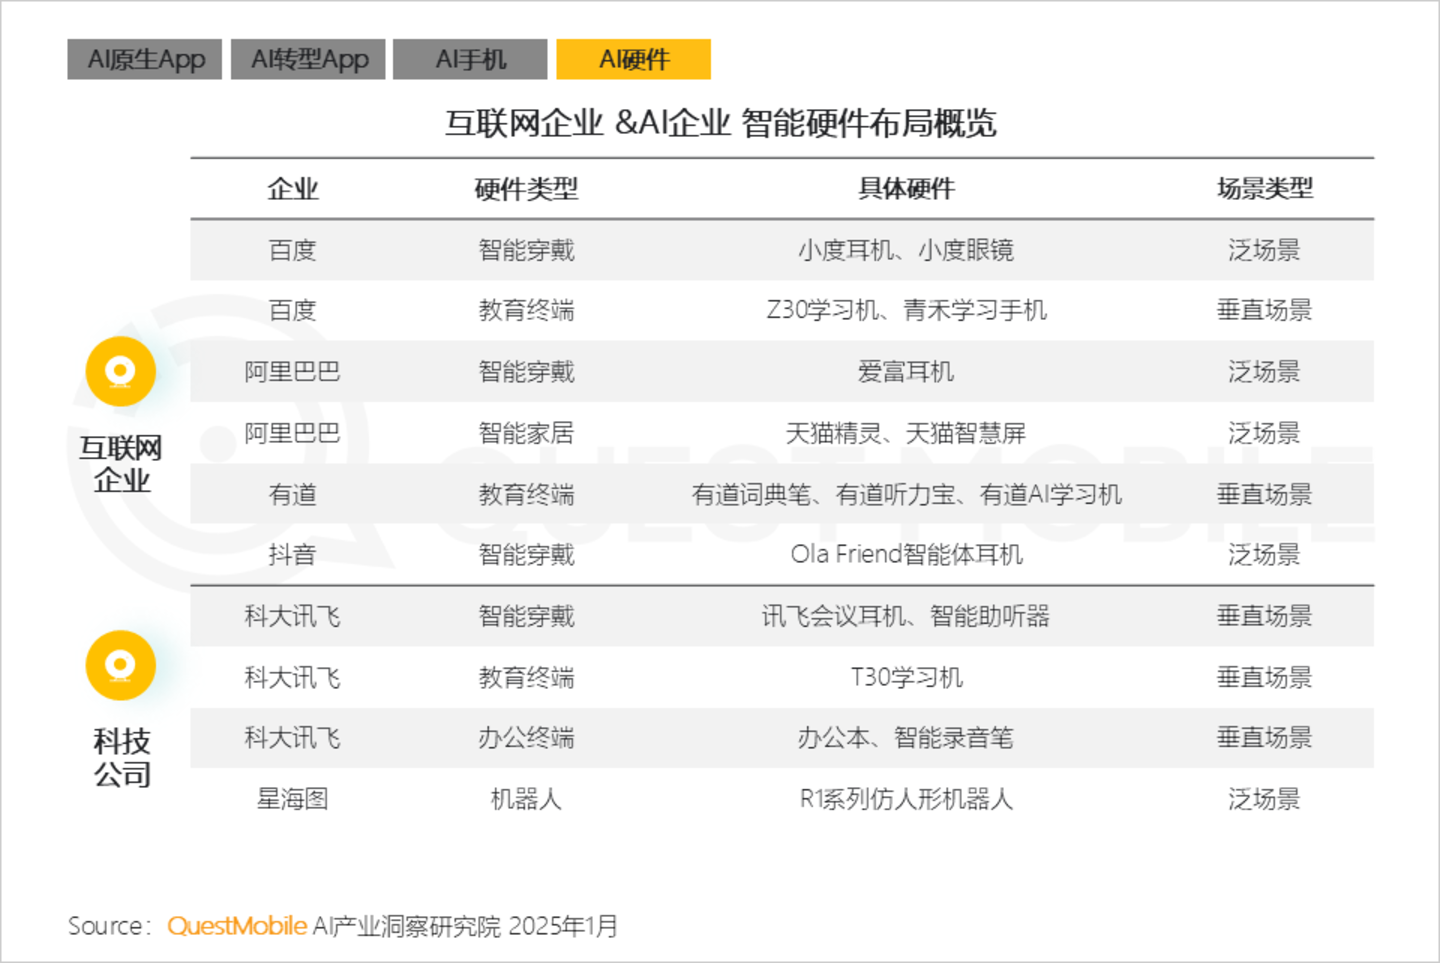Click the Ola Friend智能体耳机 entry
This screenshot has height=963, width=1440.
point(906,555)
